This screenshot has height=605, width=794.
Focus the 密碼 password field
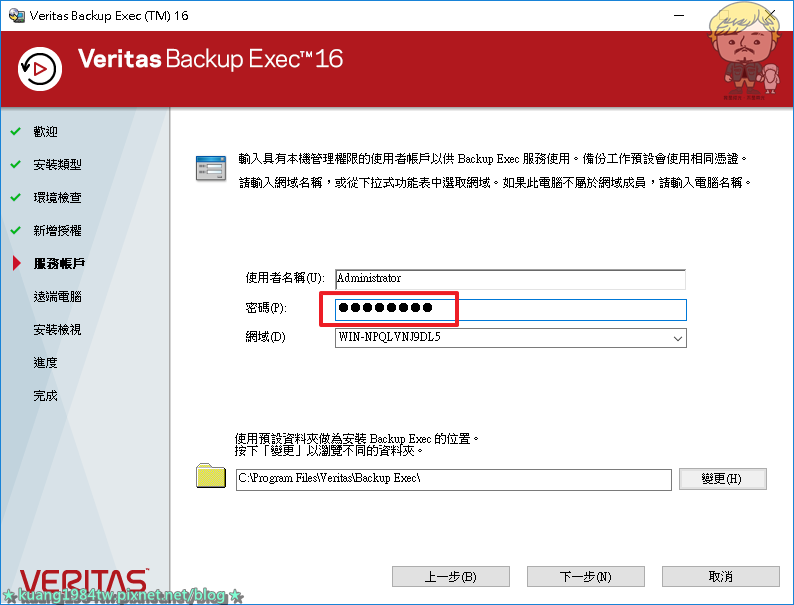tap(510, 309)
